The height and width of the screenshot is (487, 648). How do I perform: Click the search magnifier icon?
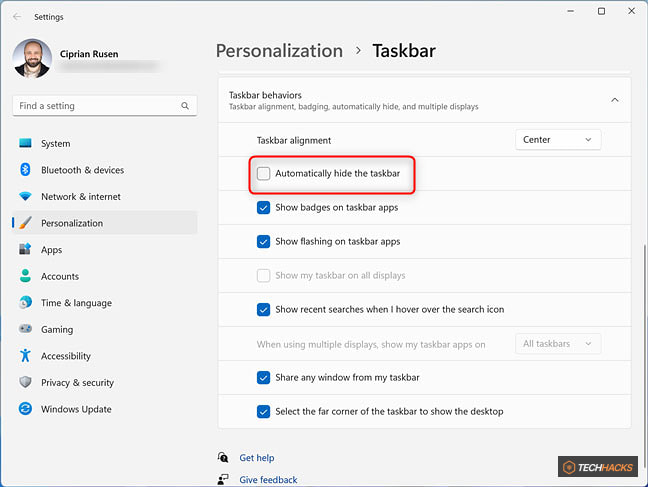click(185, 106)
